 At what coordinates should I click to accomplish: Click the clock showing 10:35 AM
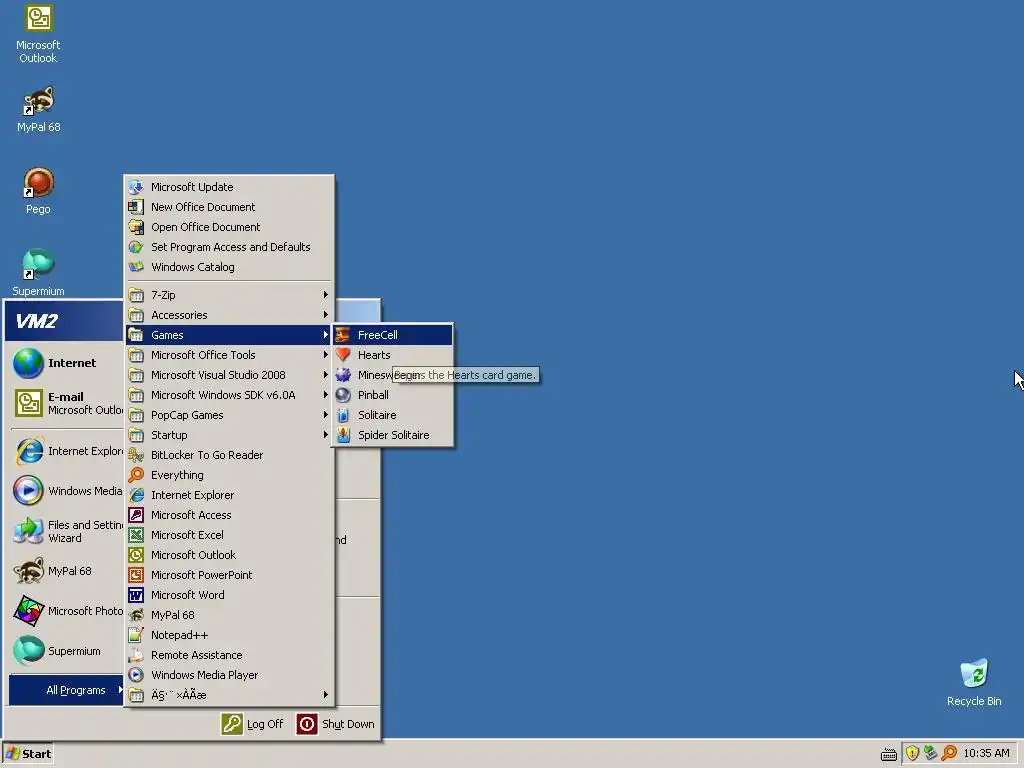click(x=986, y=754)
